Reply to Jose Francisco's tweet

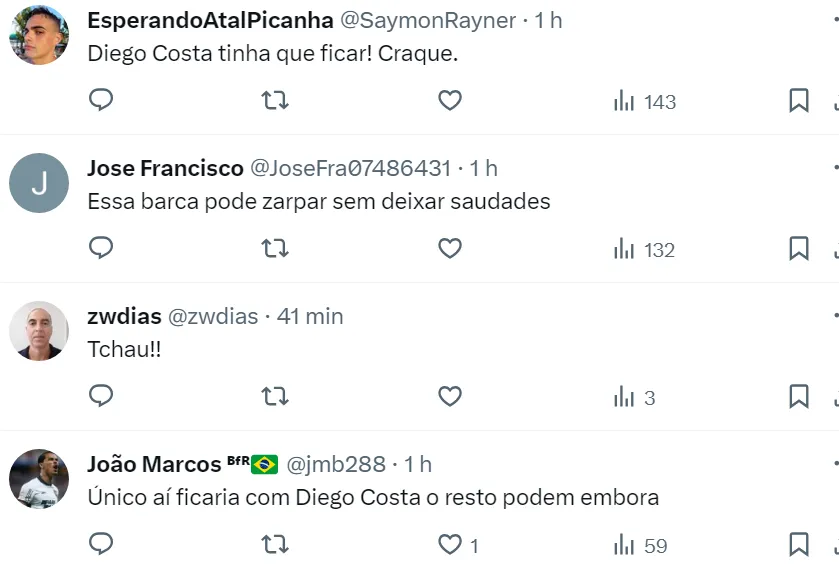101,248
